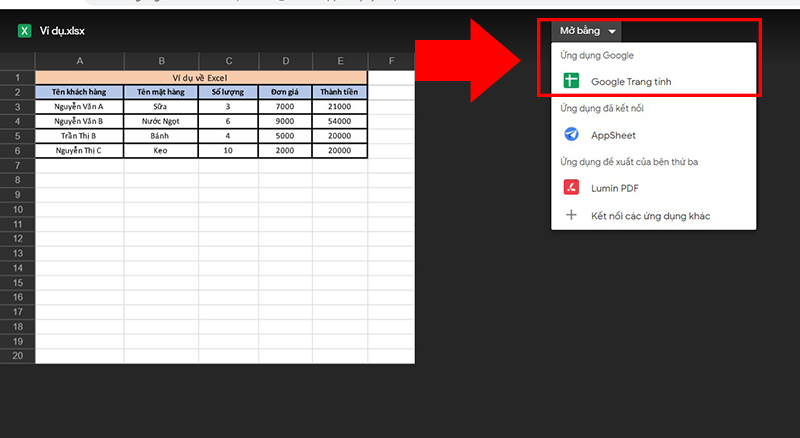The height and width of the screenshot is (438, 800).
Task: Select column F header
Action: tap(391, 61)
